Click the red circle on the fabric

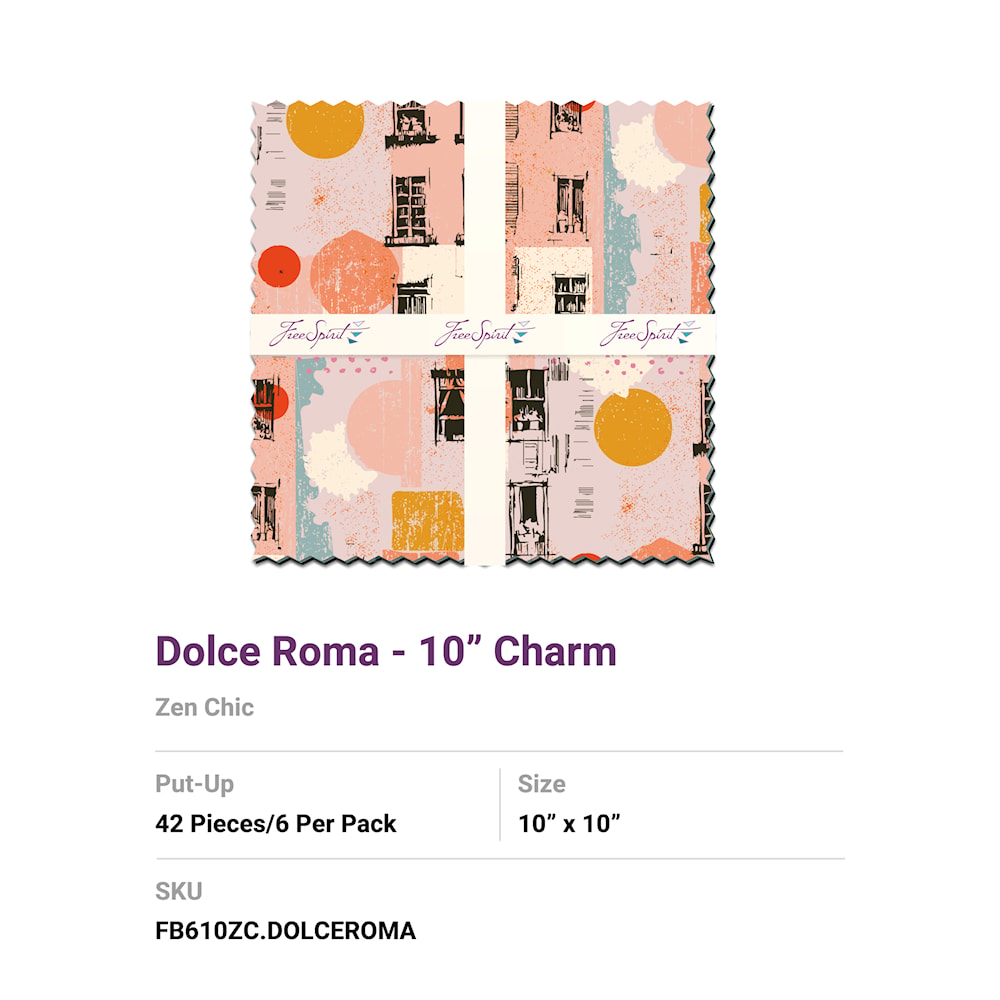(x=279, y=267)
